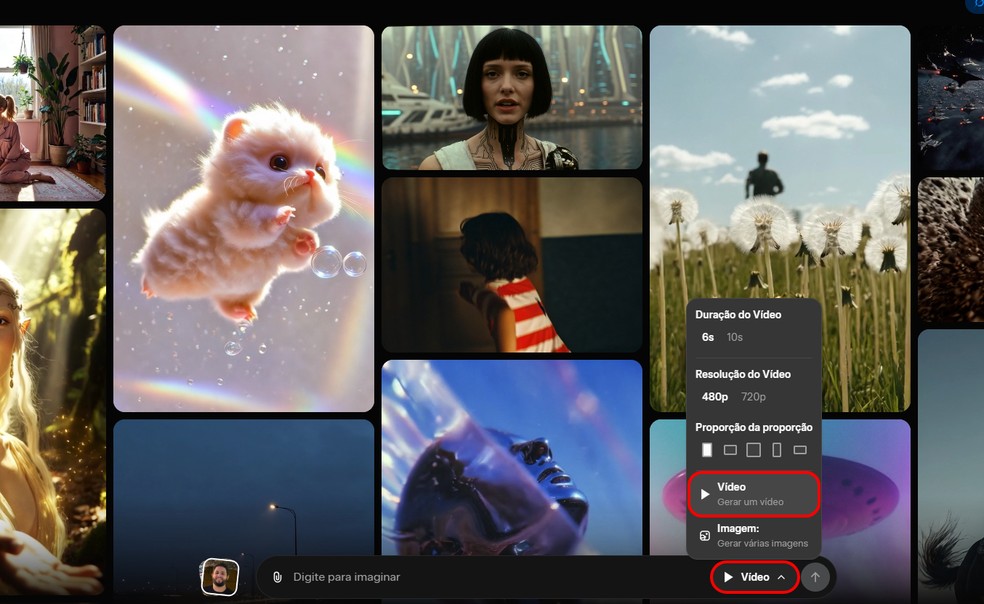Choose 720p video resolution

click(x=754, y=397)
